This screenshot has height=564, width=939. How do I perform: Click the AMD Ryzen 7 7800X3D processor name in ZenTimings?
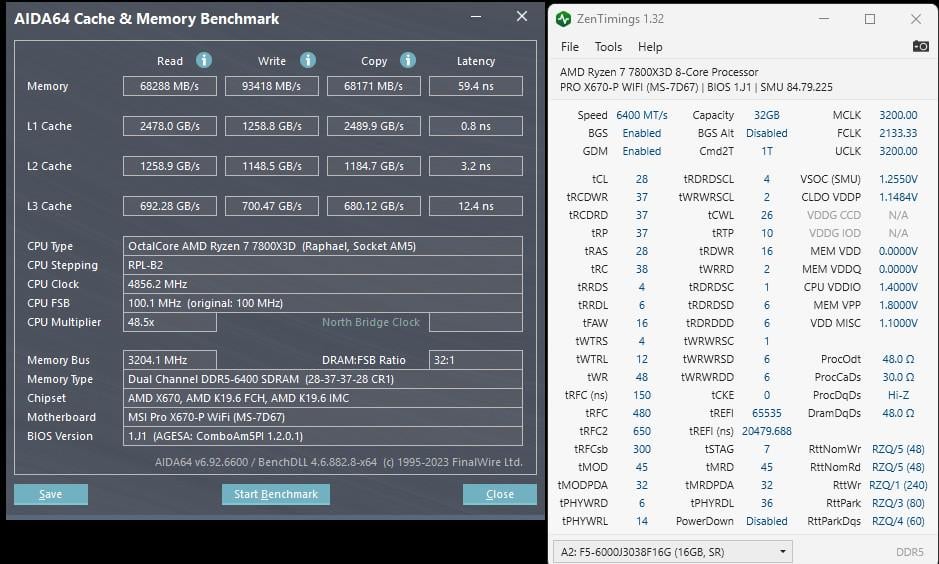[x=659, y=72]
